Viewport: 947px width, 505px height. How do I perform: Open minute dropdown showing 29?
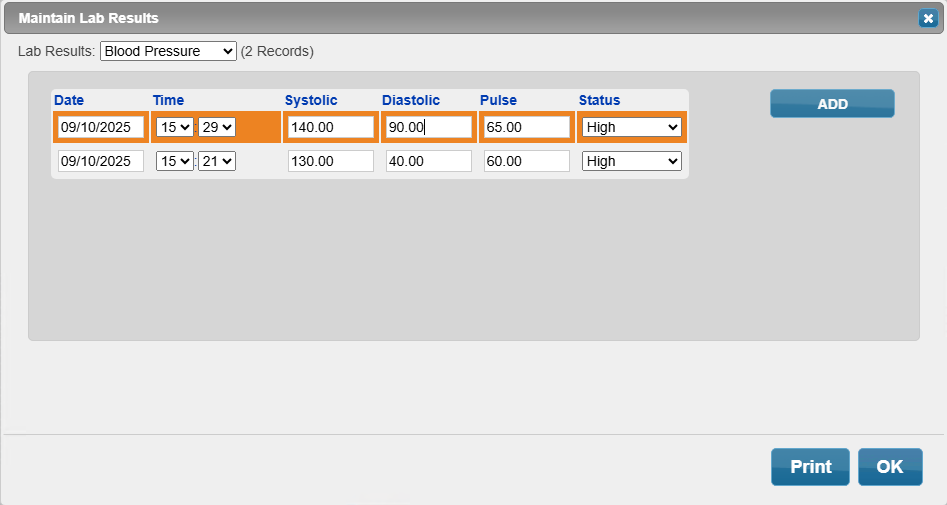click(x=216, y=127)
